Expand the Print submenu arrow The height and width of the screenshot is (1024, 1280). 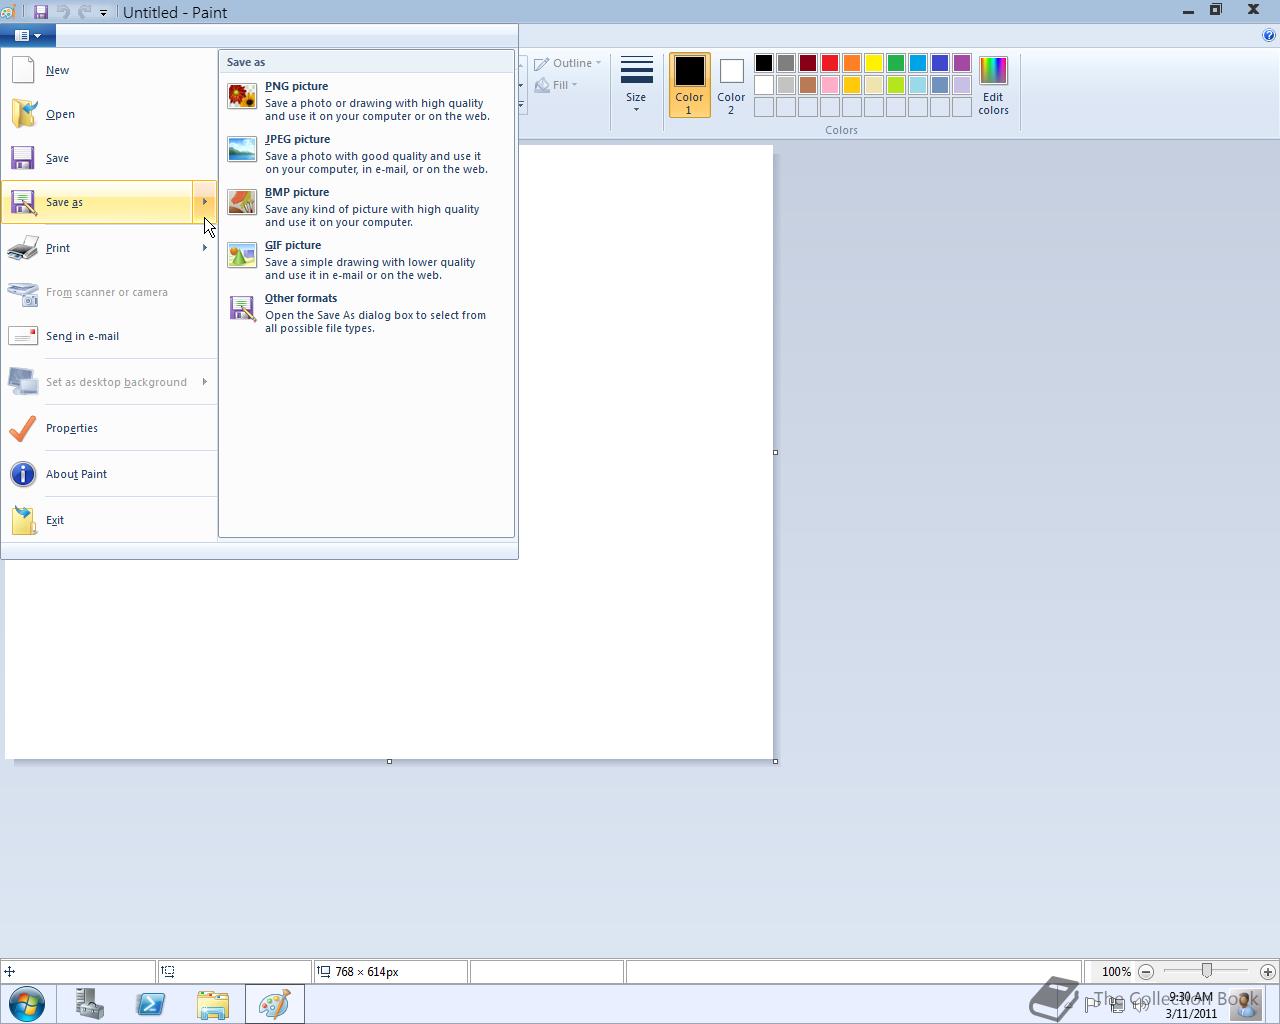click(205, 248)
